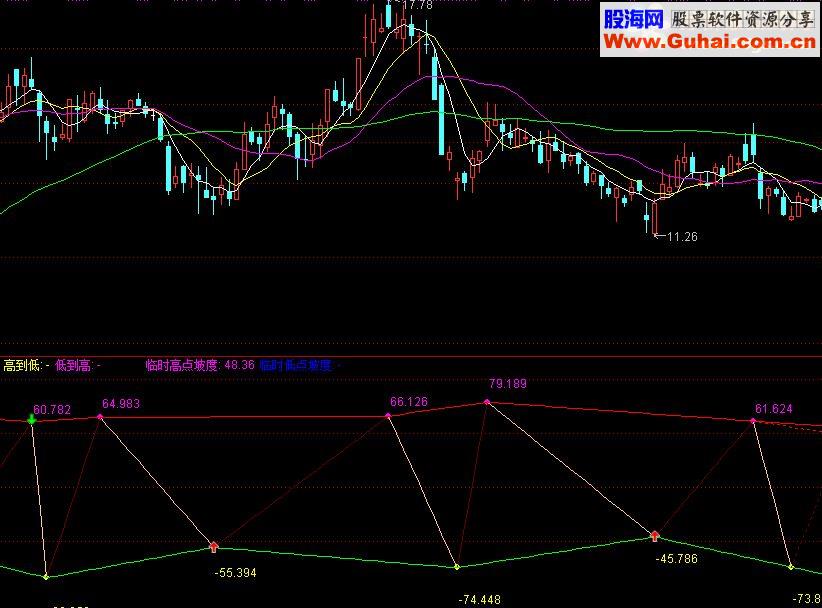Click the magenta peak marker at 61.624
The width and height of the screenshot is (822, 608).
(x=753, y=421)
